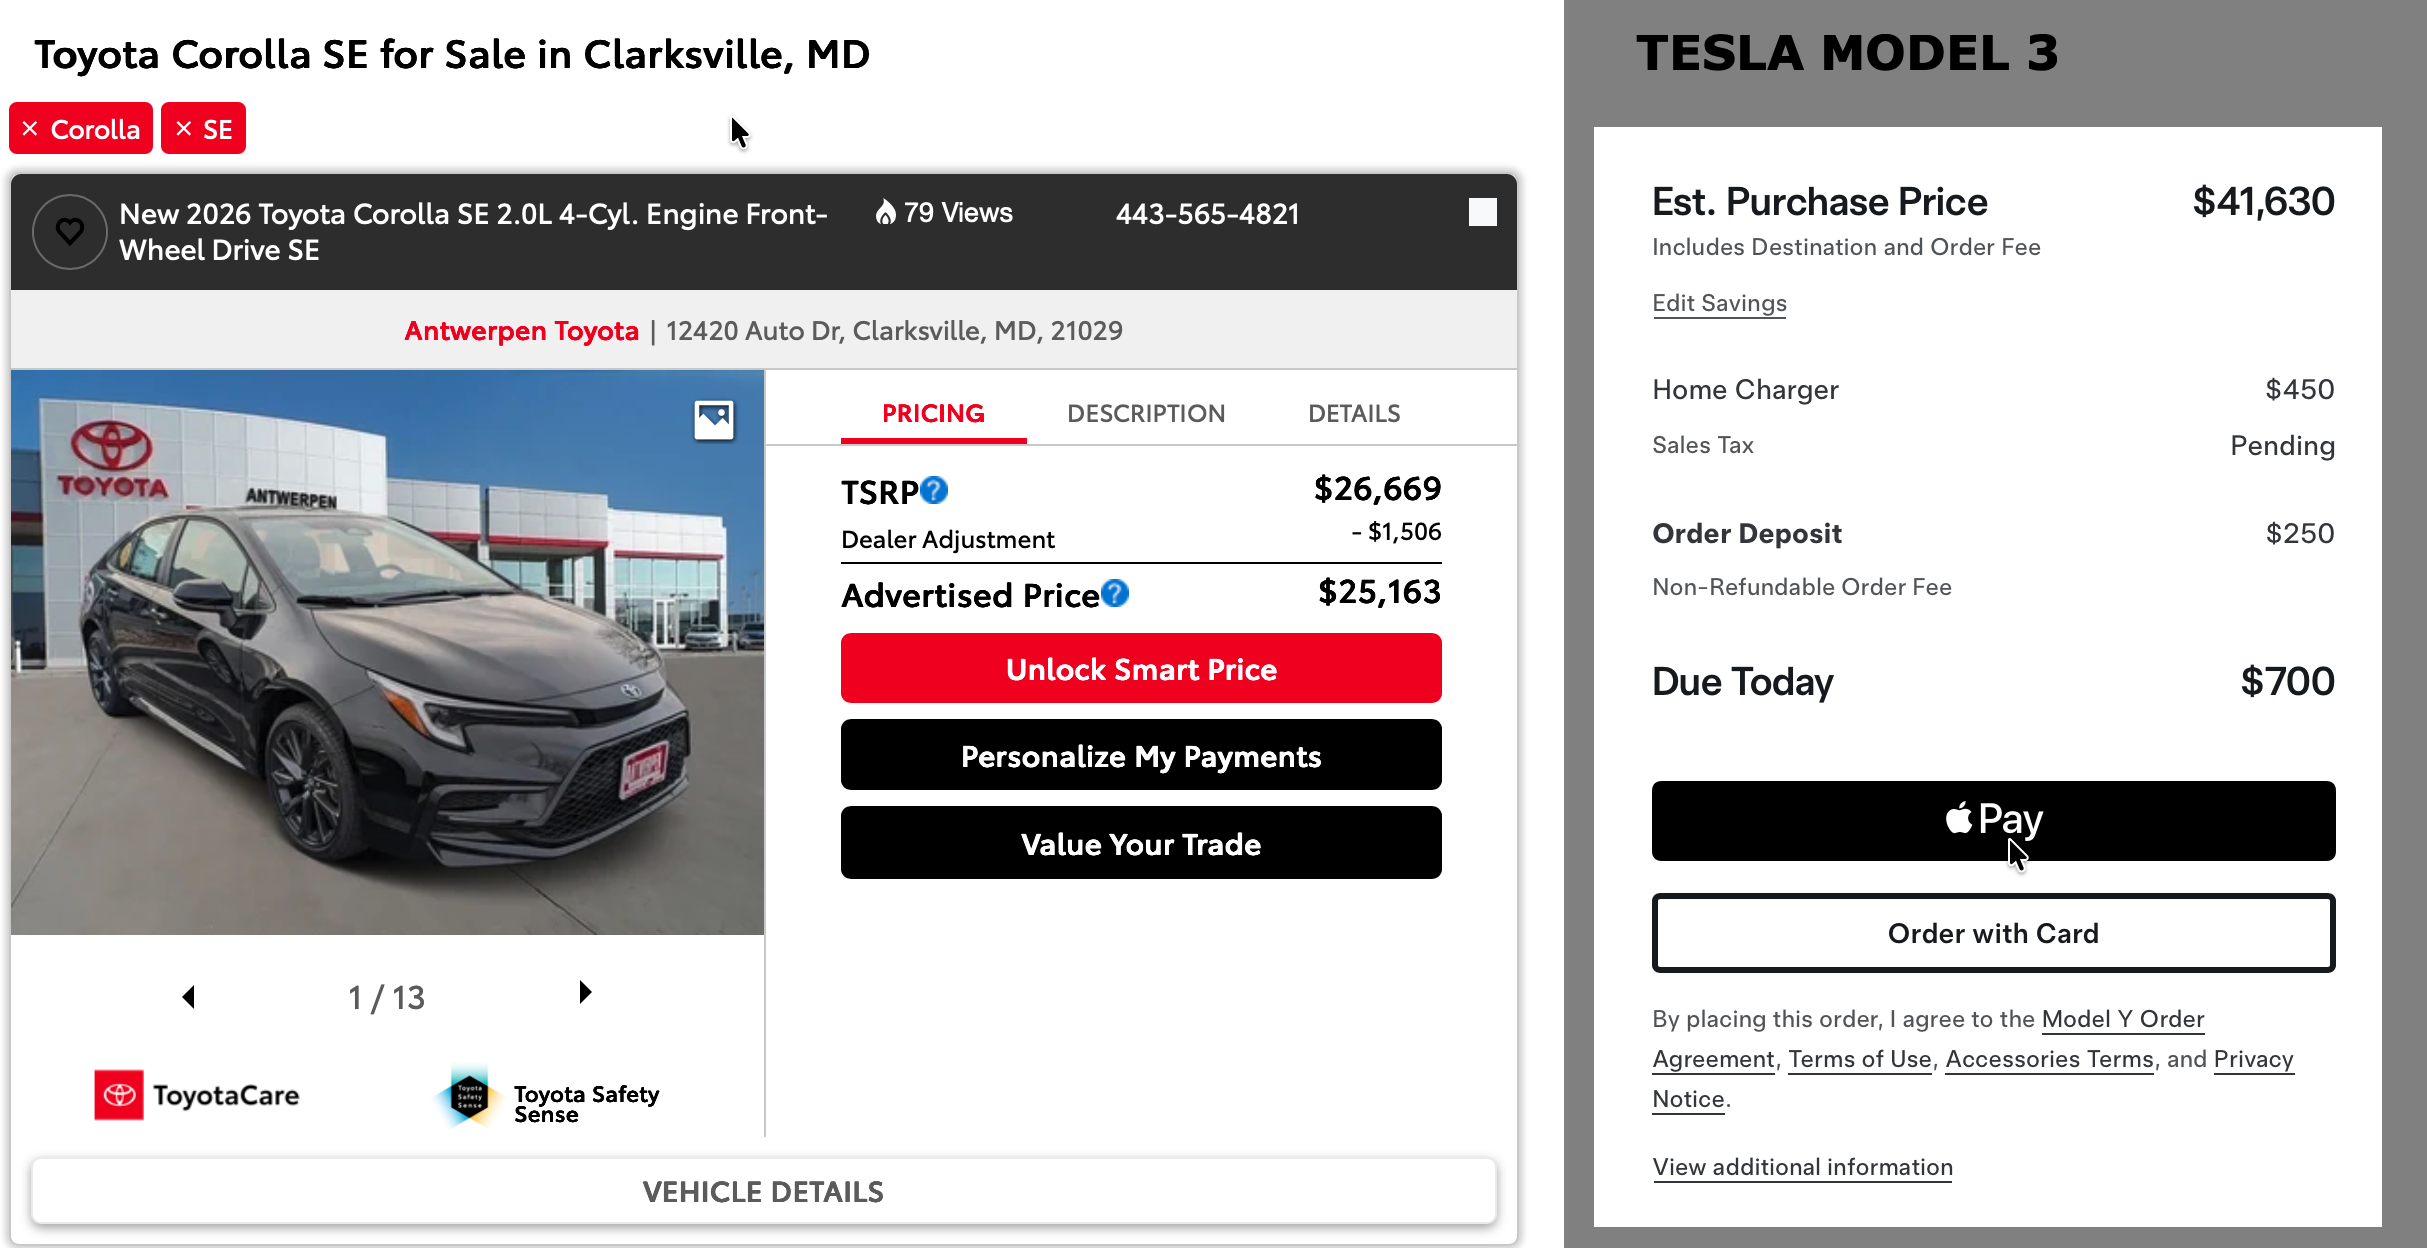Tick the compare checkbox in listing header

pyautogui.click(x=1482, y=212)
